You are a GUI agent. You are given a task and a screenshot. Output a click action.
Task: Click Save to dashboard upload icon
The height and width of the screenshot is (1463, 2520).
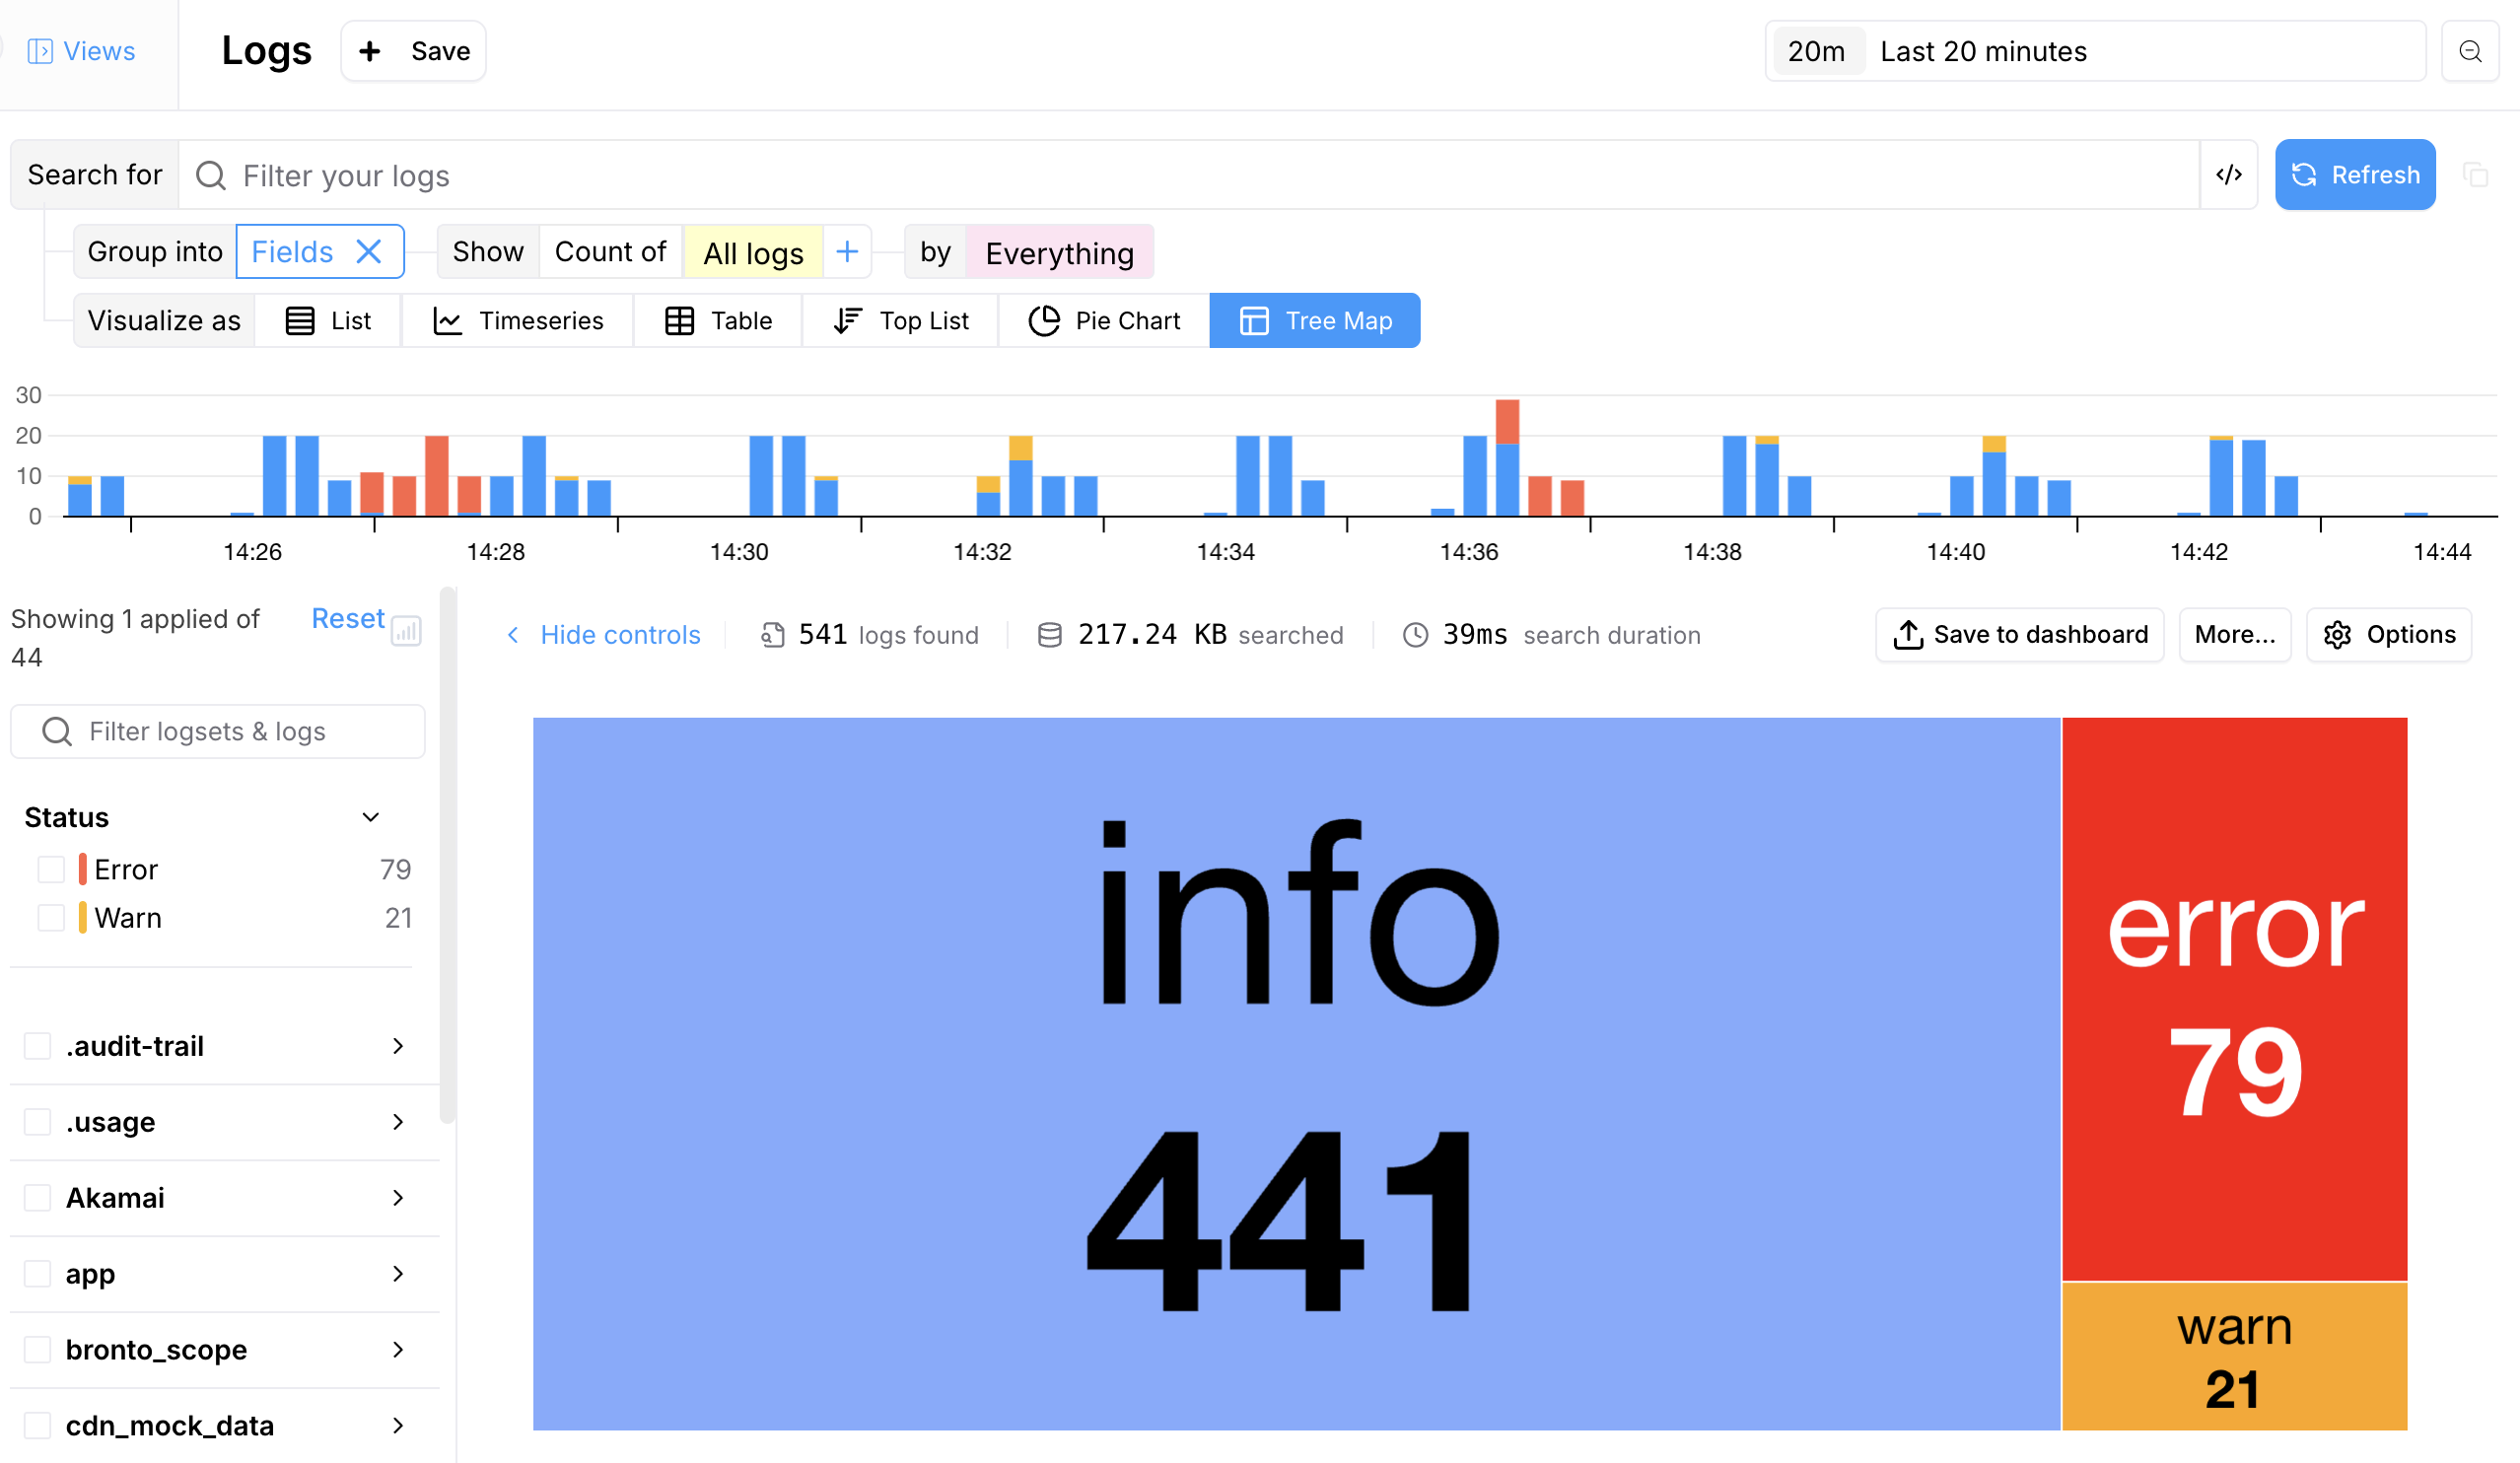1908,635
